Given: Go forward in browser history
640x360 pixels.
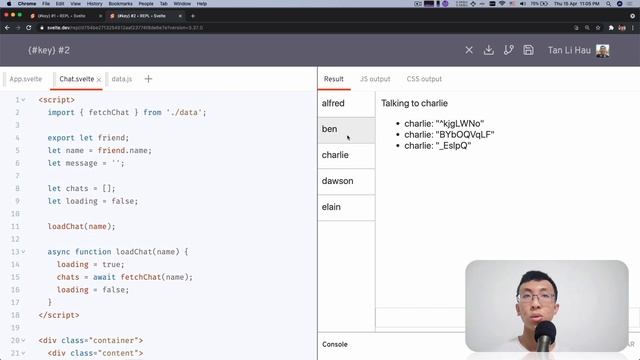Looking at the screenshot, I should pyautogui.click(x=18, y=28).
